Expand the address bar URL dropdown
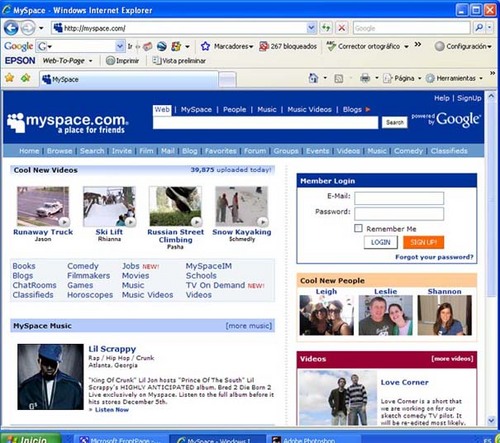Viewport: 500px width, 443px height. (x=311, y=28)
